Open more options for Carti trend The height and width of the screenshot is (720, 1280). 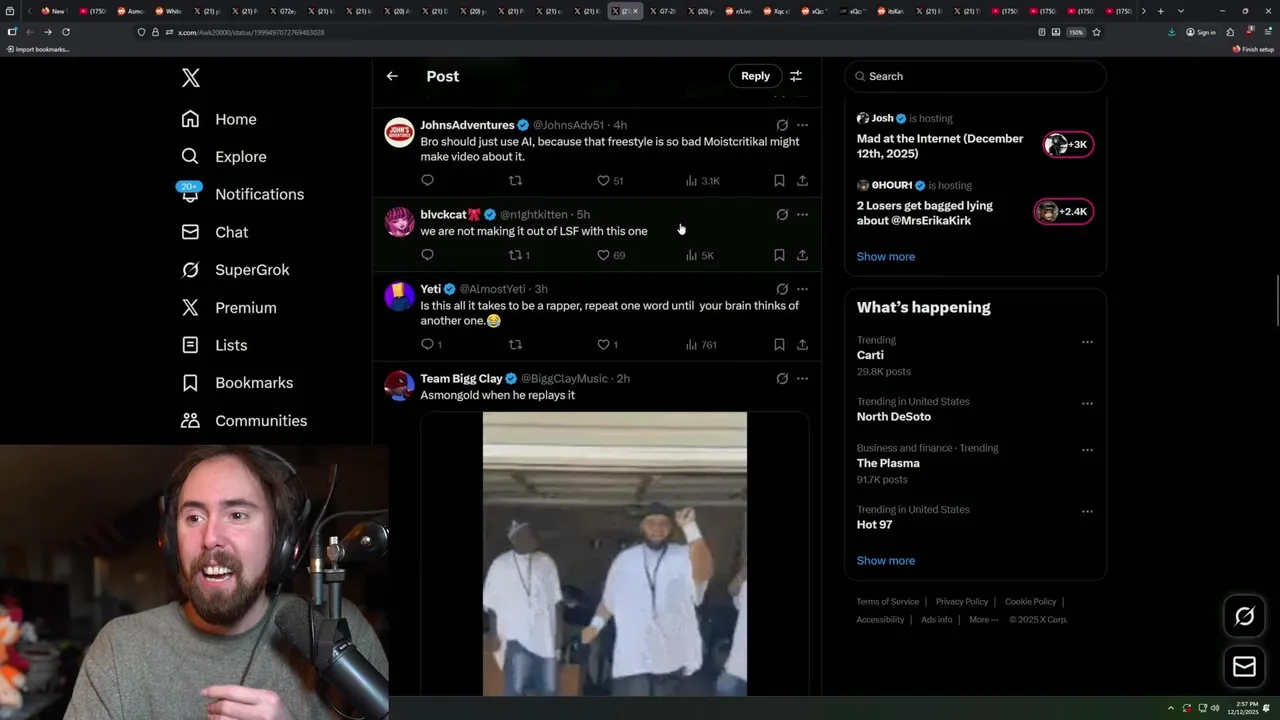point(1087,342)
